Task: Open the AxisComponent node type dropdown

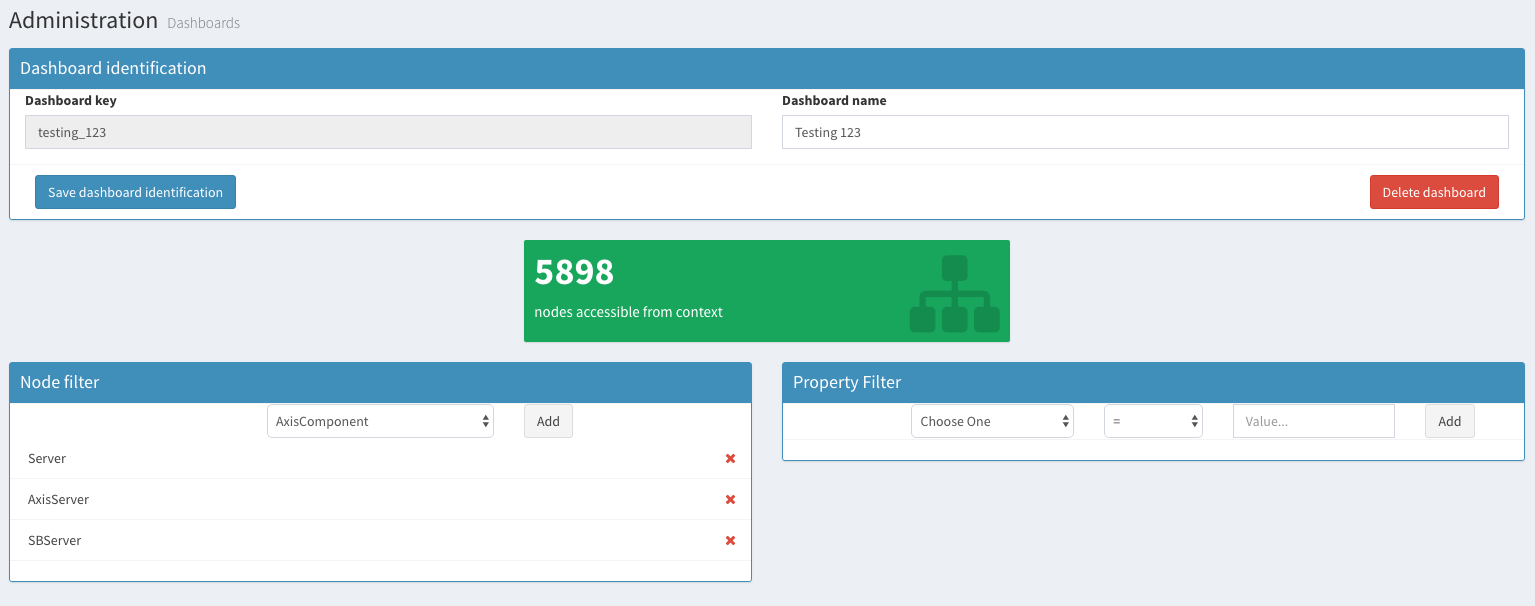Action: [380, 422]
